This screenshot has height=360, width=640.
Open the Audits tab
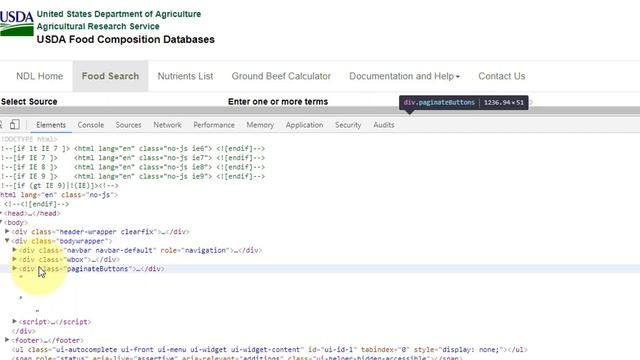[x=384, y=125]
